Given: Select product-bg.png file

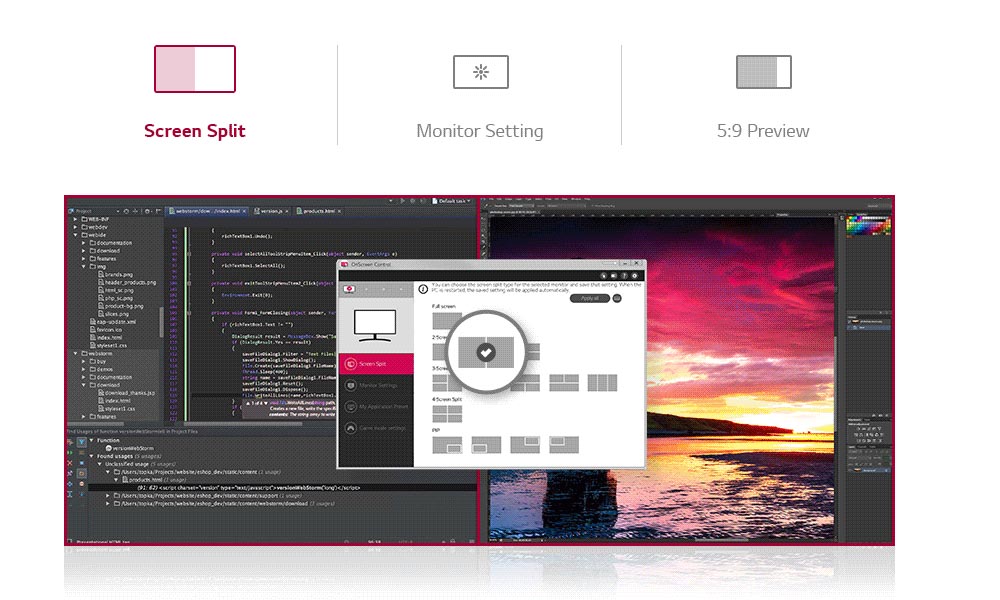Looking at the screenshot, I should [121, 306].
